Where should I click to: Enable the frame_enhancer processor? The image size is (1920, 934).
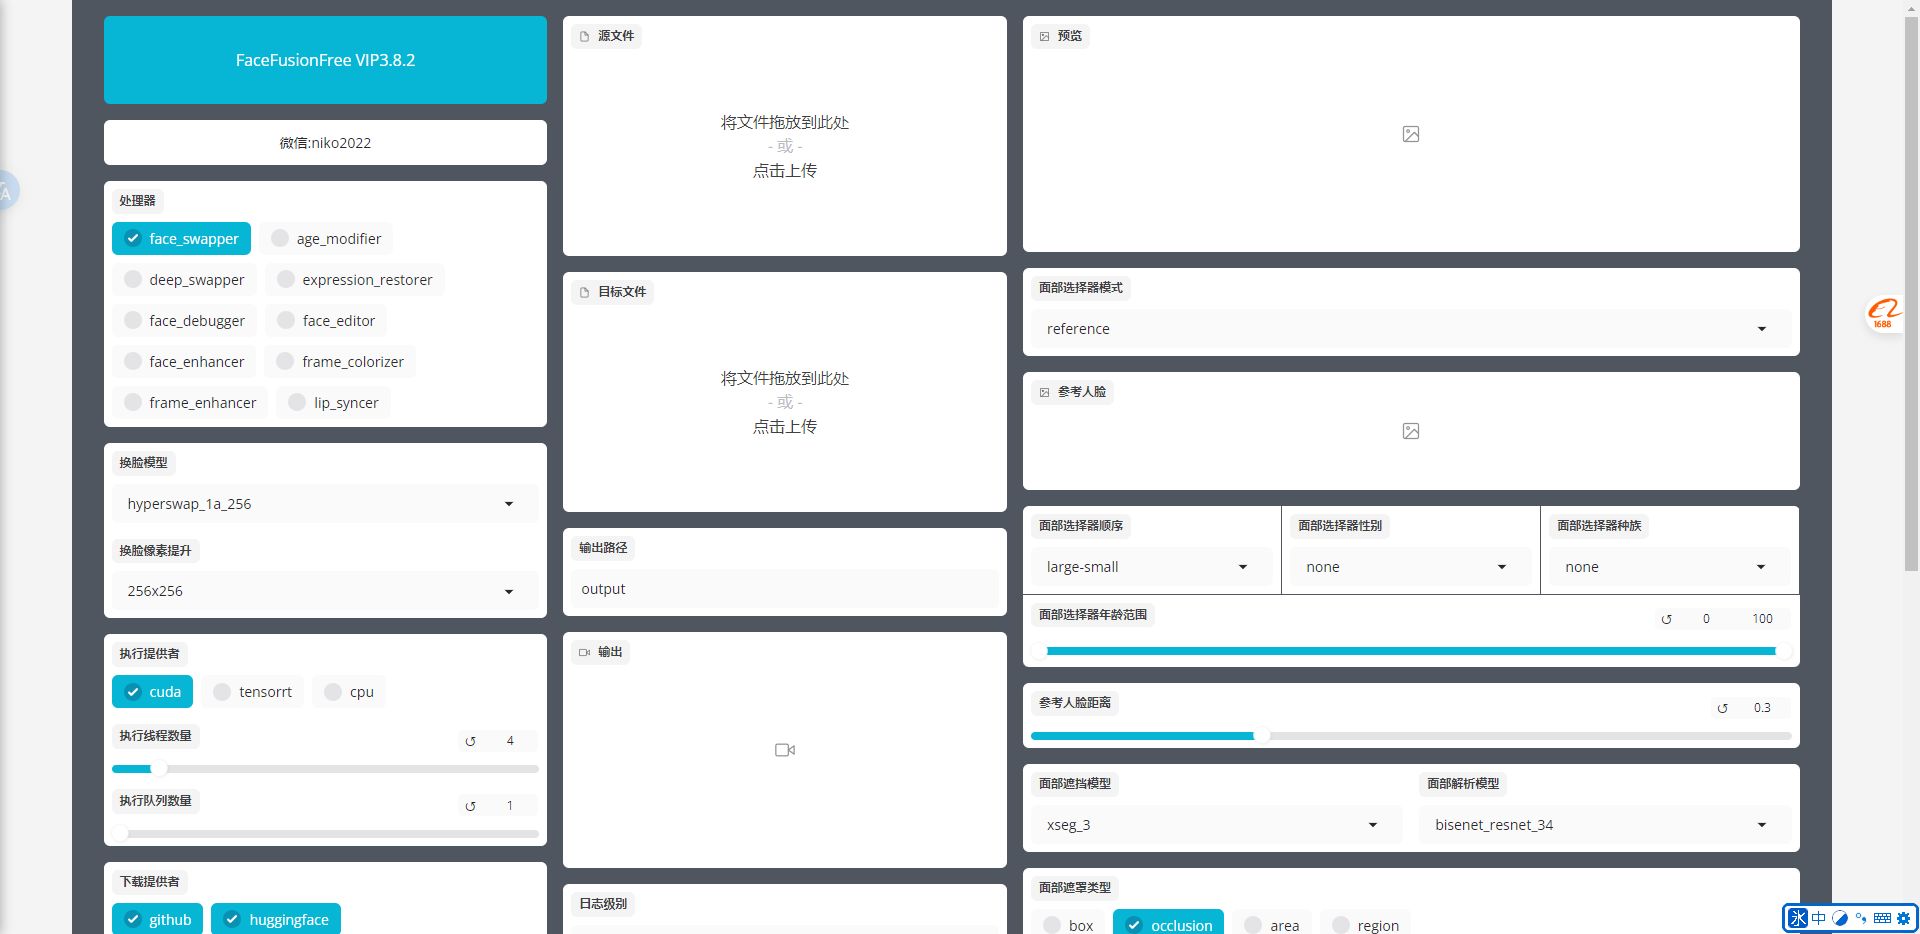tap(190, 403)
